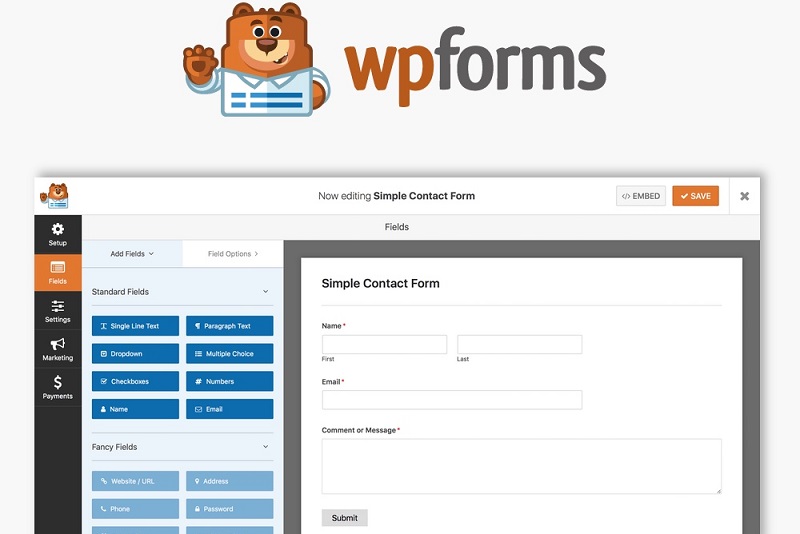This screenshot has height=534, width=800.
Task: Add a Paragraph Text field
Action: (x=230, y=326)
